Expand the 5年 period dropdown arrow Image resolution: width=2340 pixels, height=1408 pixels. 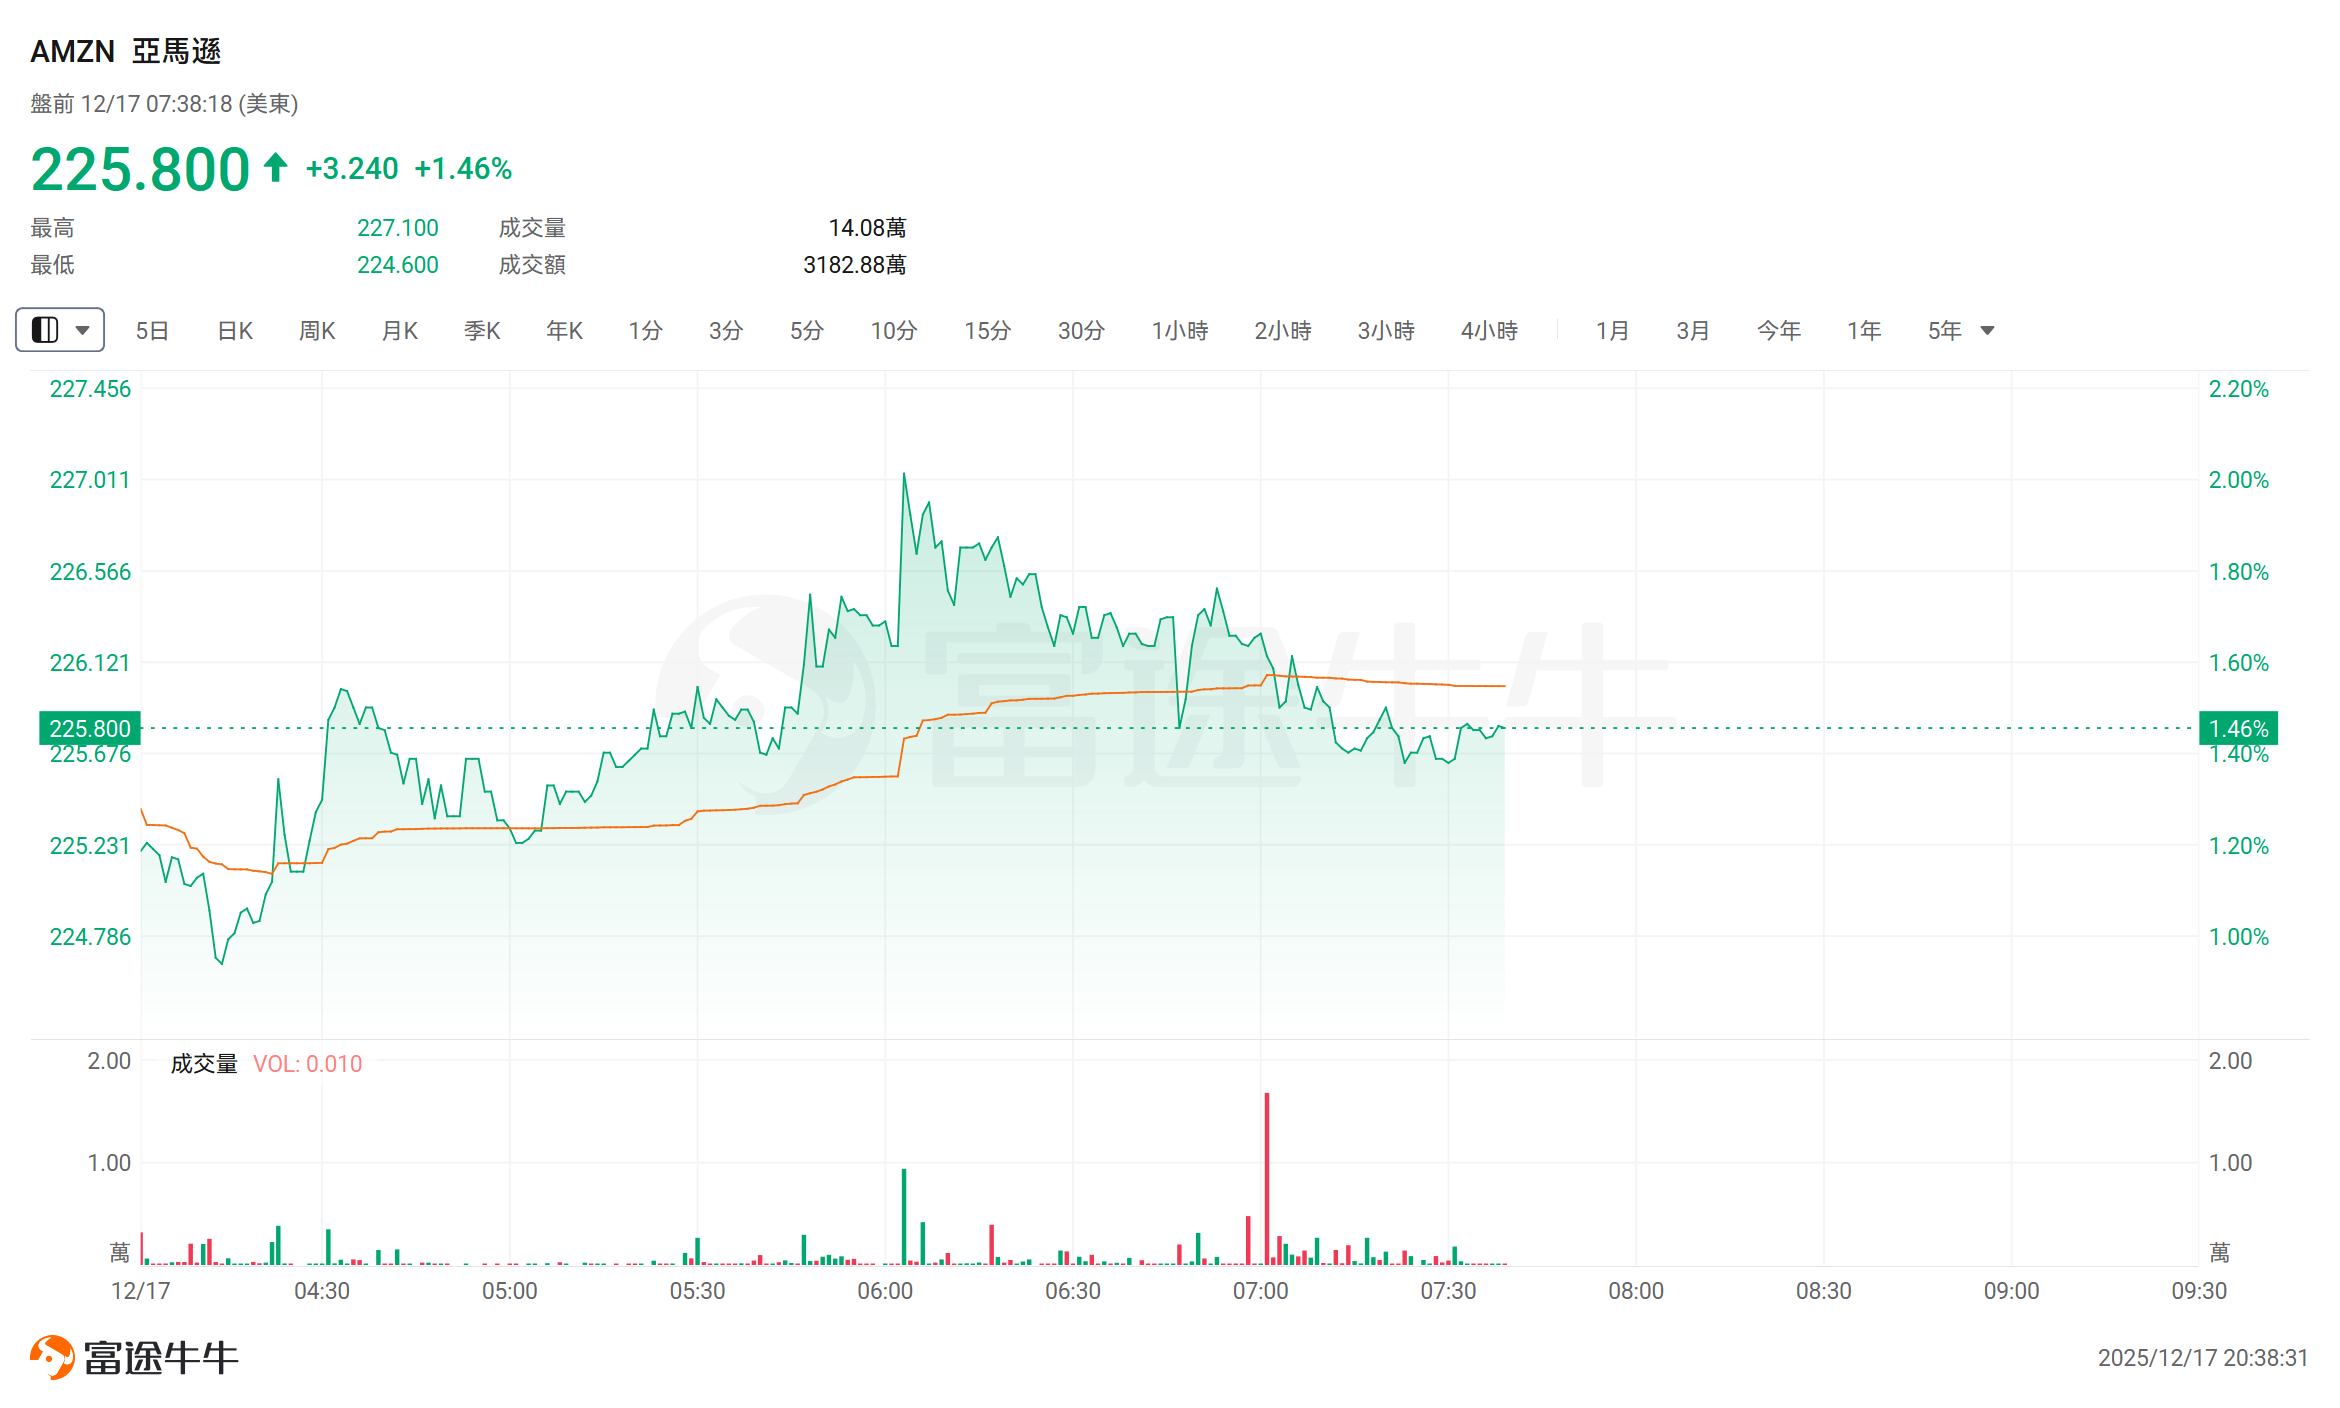pyautogui.click(x=1988, y=331)
